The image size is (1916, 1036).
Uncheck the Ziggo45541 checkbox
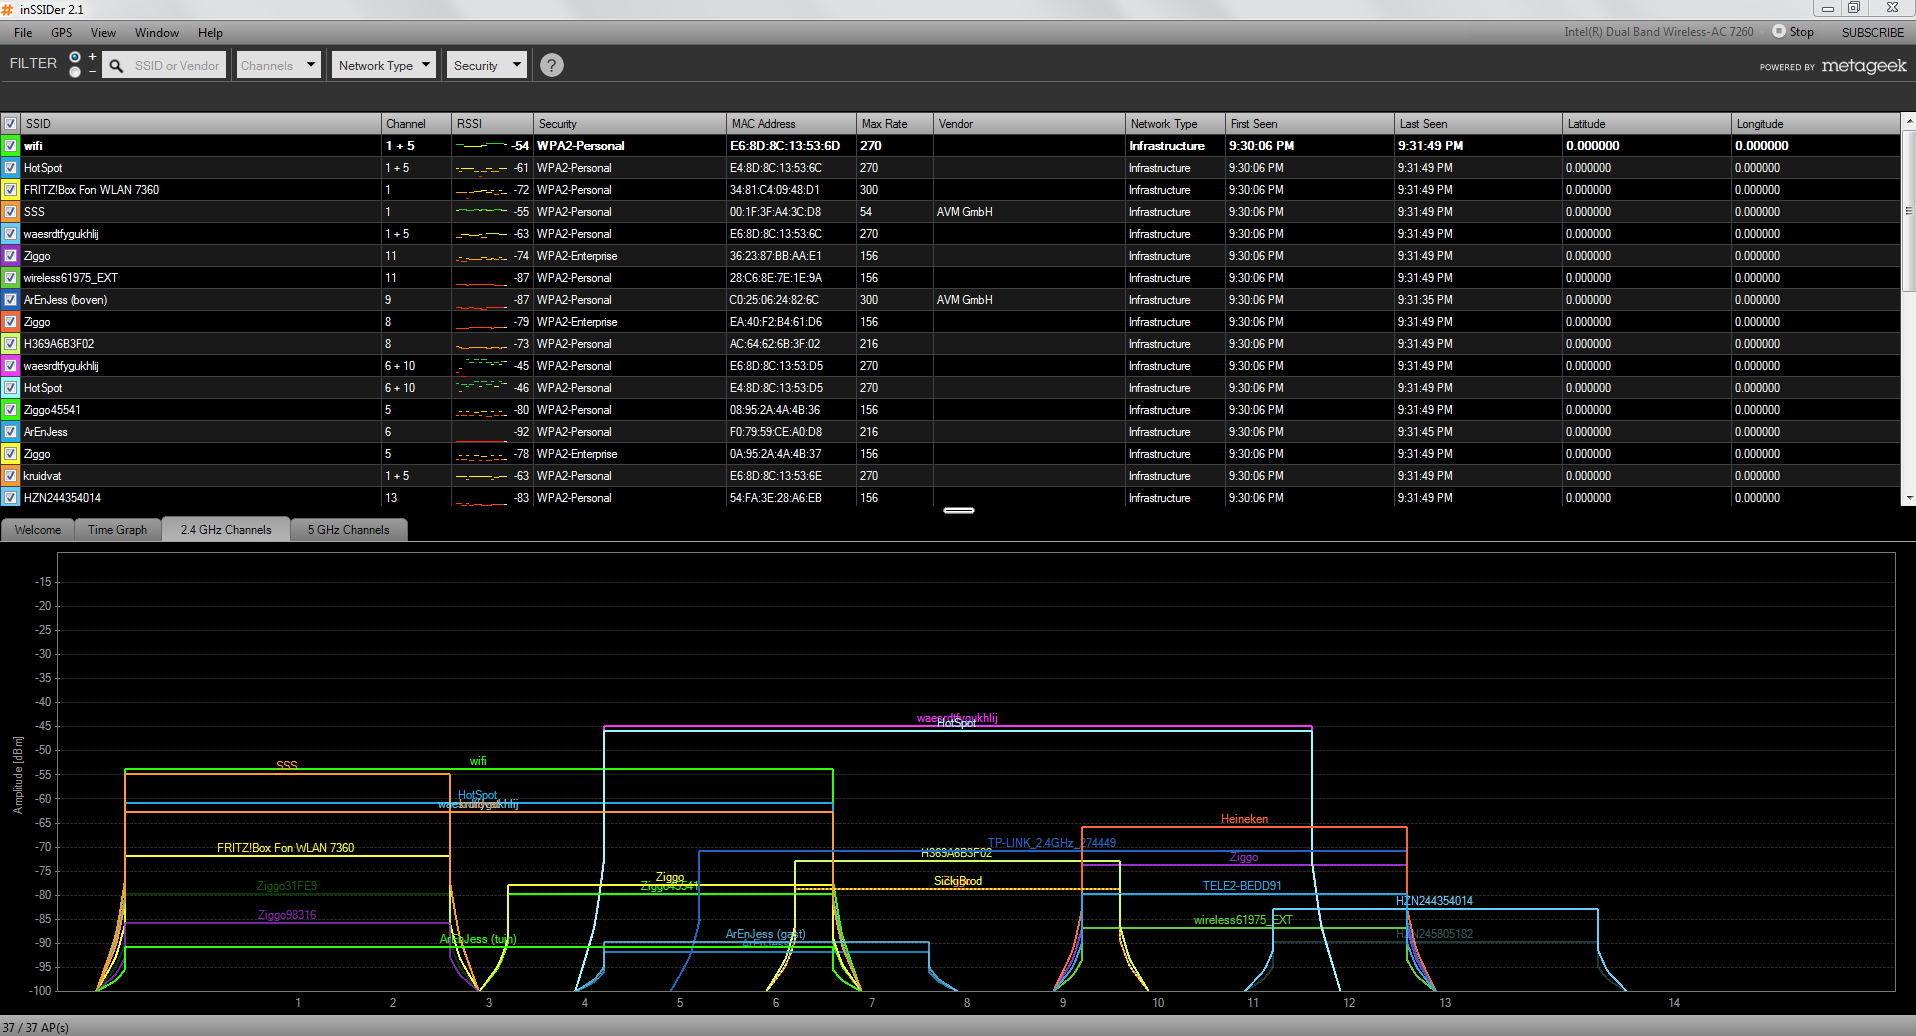(11, 410)
